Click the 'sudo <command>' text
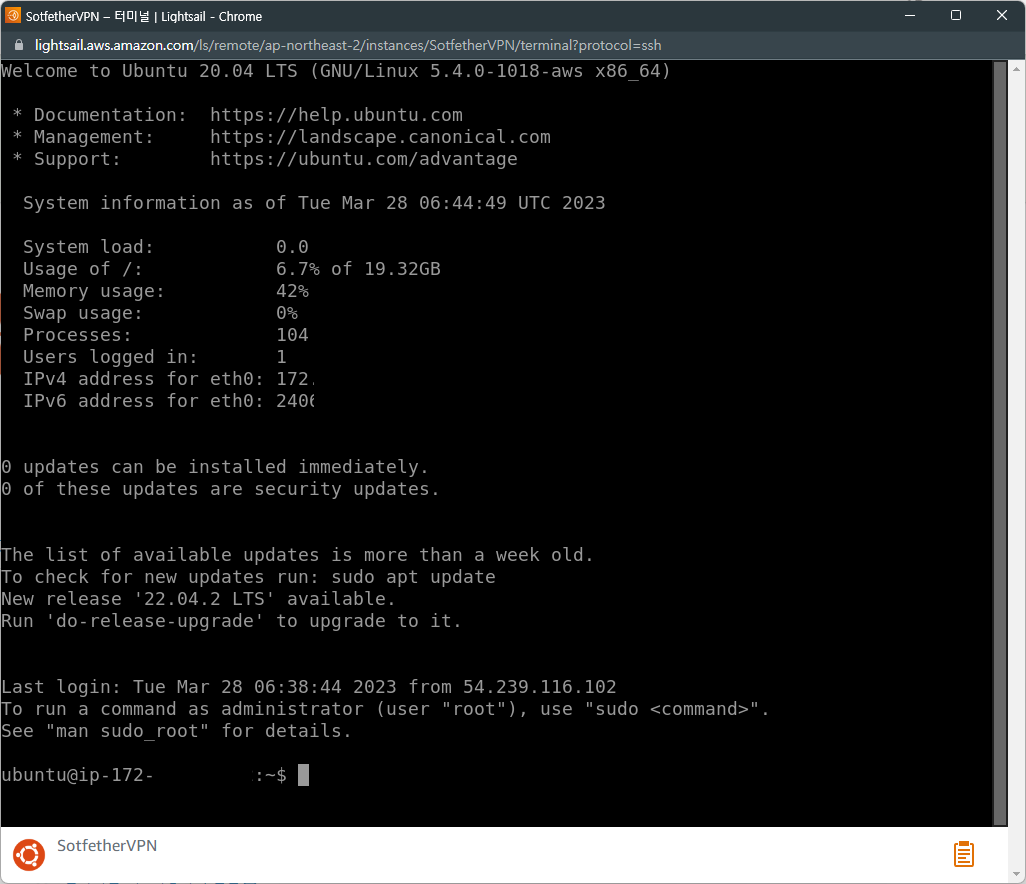Image resolution: width=1026 pixels, height=884 pixels. (x=672, y=709)
